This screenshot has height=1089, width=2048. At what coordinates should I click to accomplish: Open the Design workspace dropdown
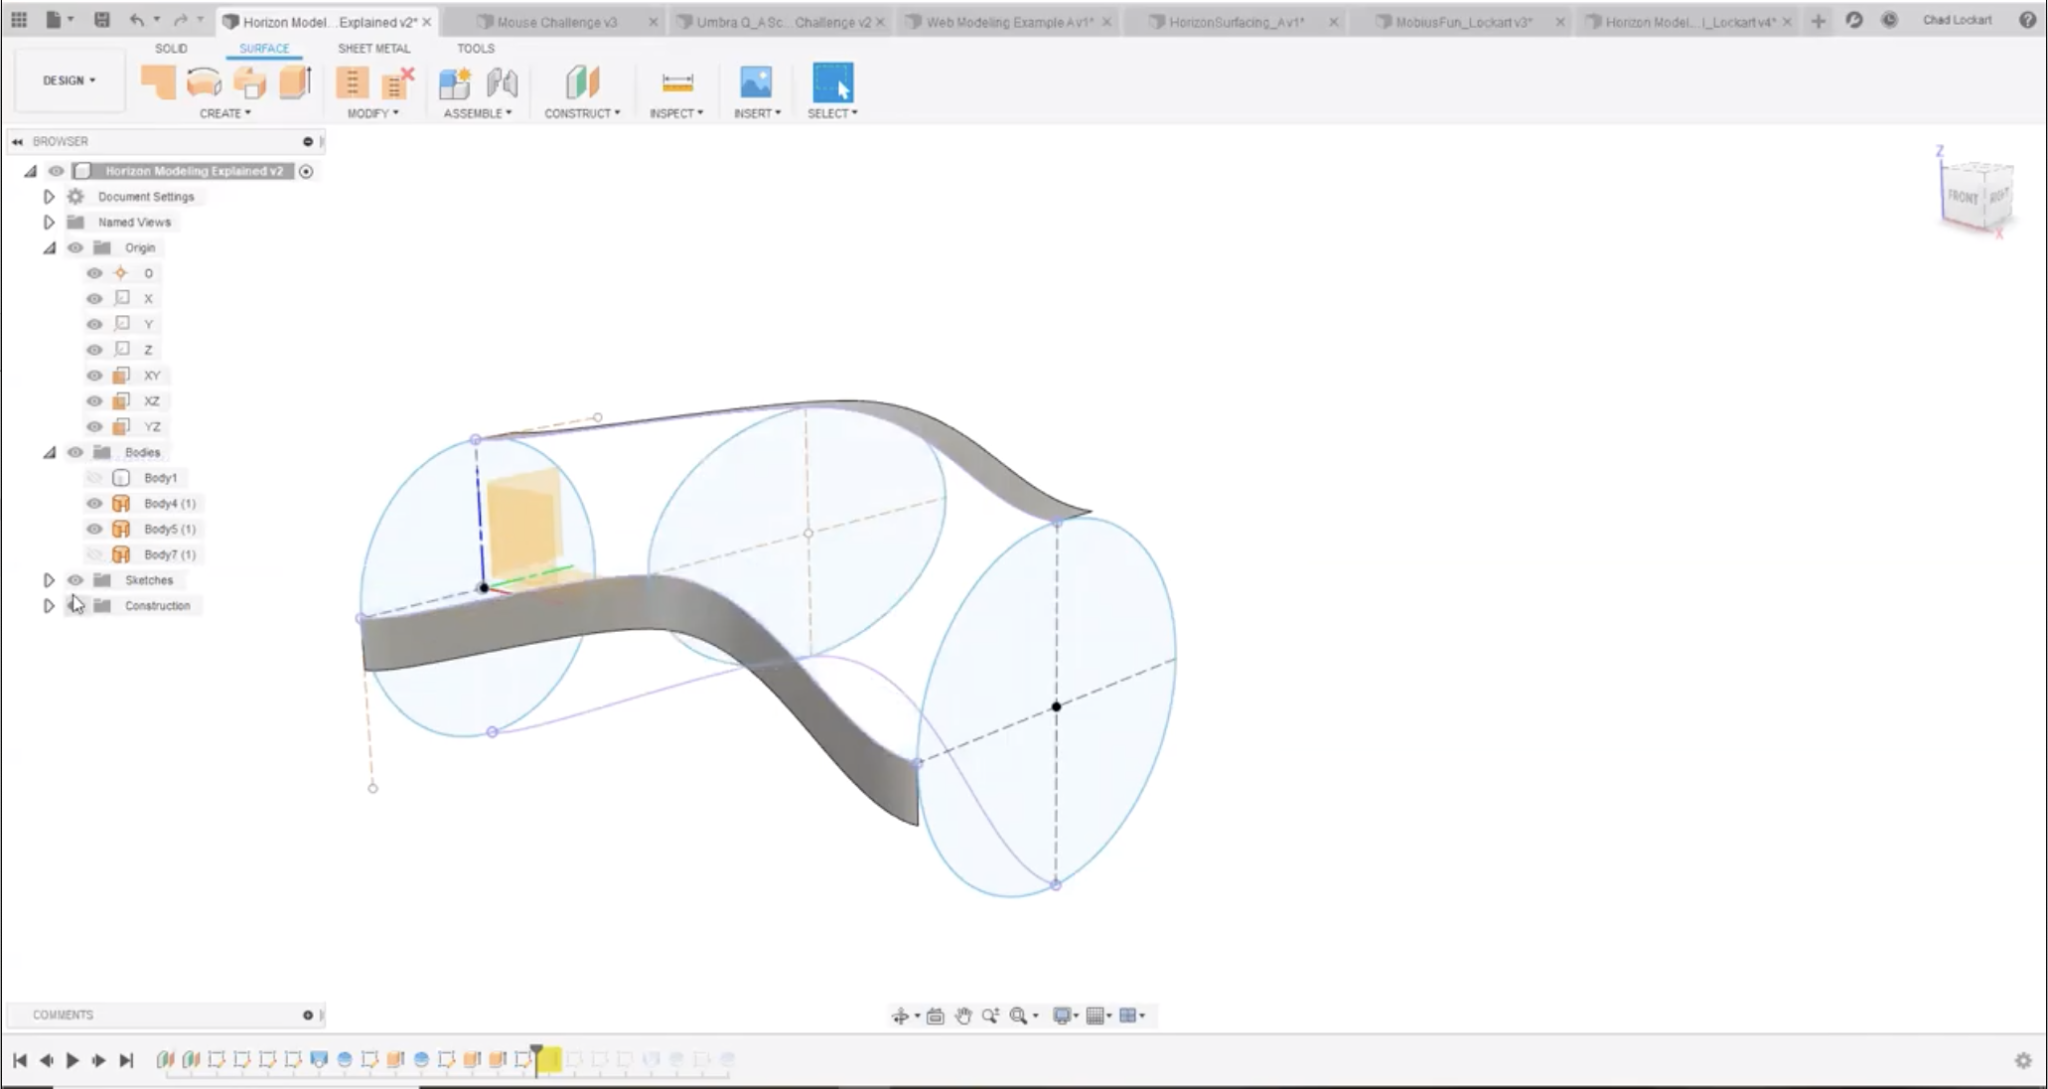(x=67, y=80)
